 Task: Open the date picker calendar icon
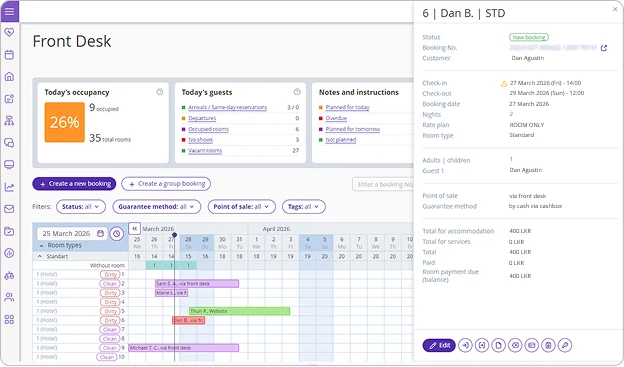pos(101,233)
